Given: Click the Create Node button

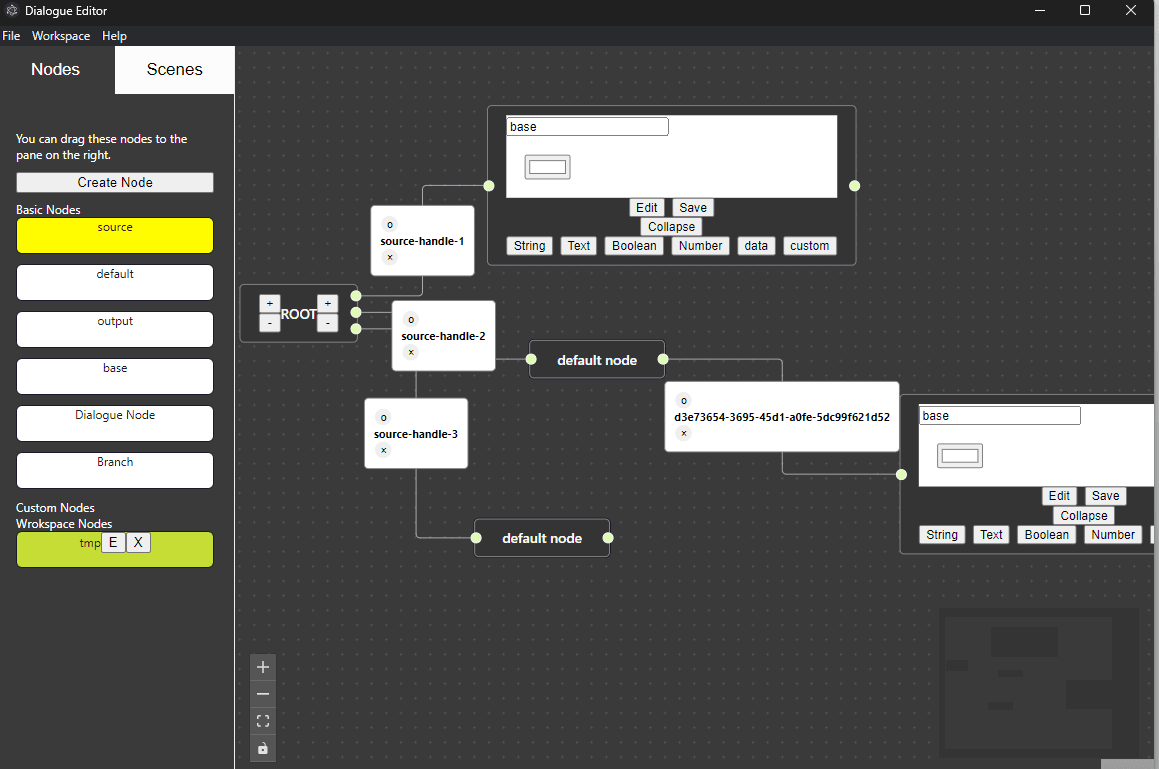Looking at the screenshot, I should tap(115, 182).
